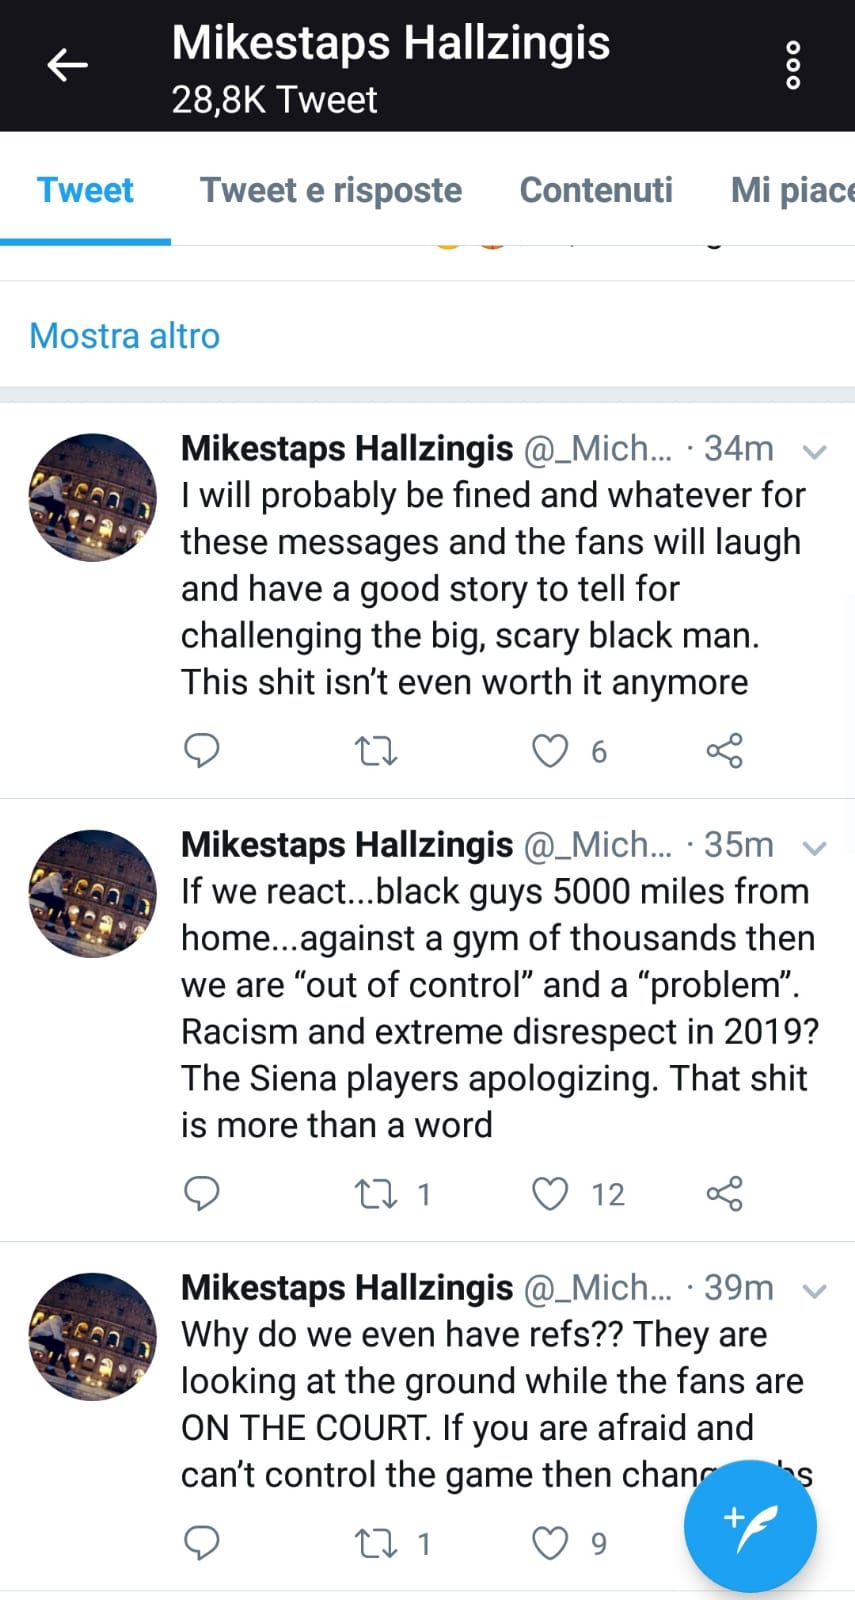Like the tweet with 12 likes
This screenshot has height=1600, width=855.
550,1193
